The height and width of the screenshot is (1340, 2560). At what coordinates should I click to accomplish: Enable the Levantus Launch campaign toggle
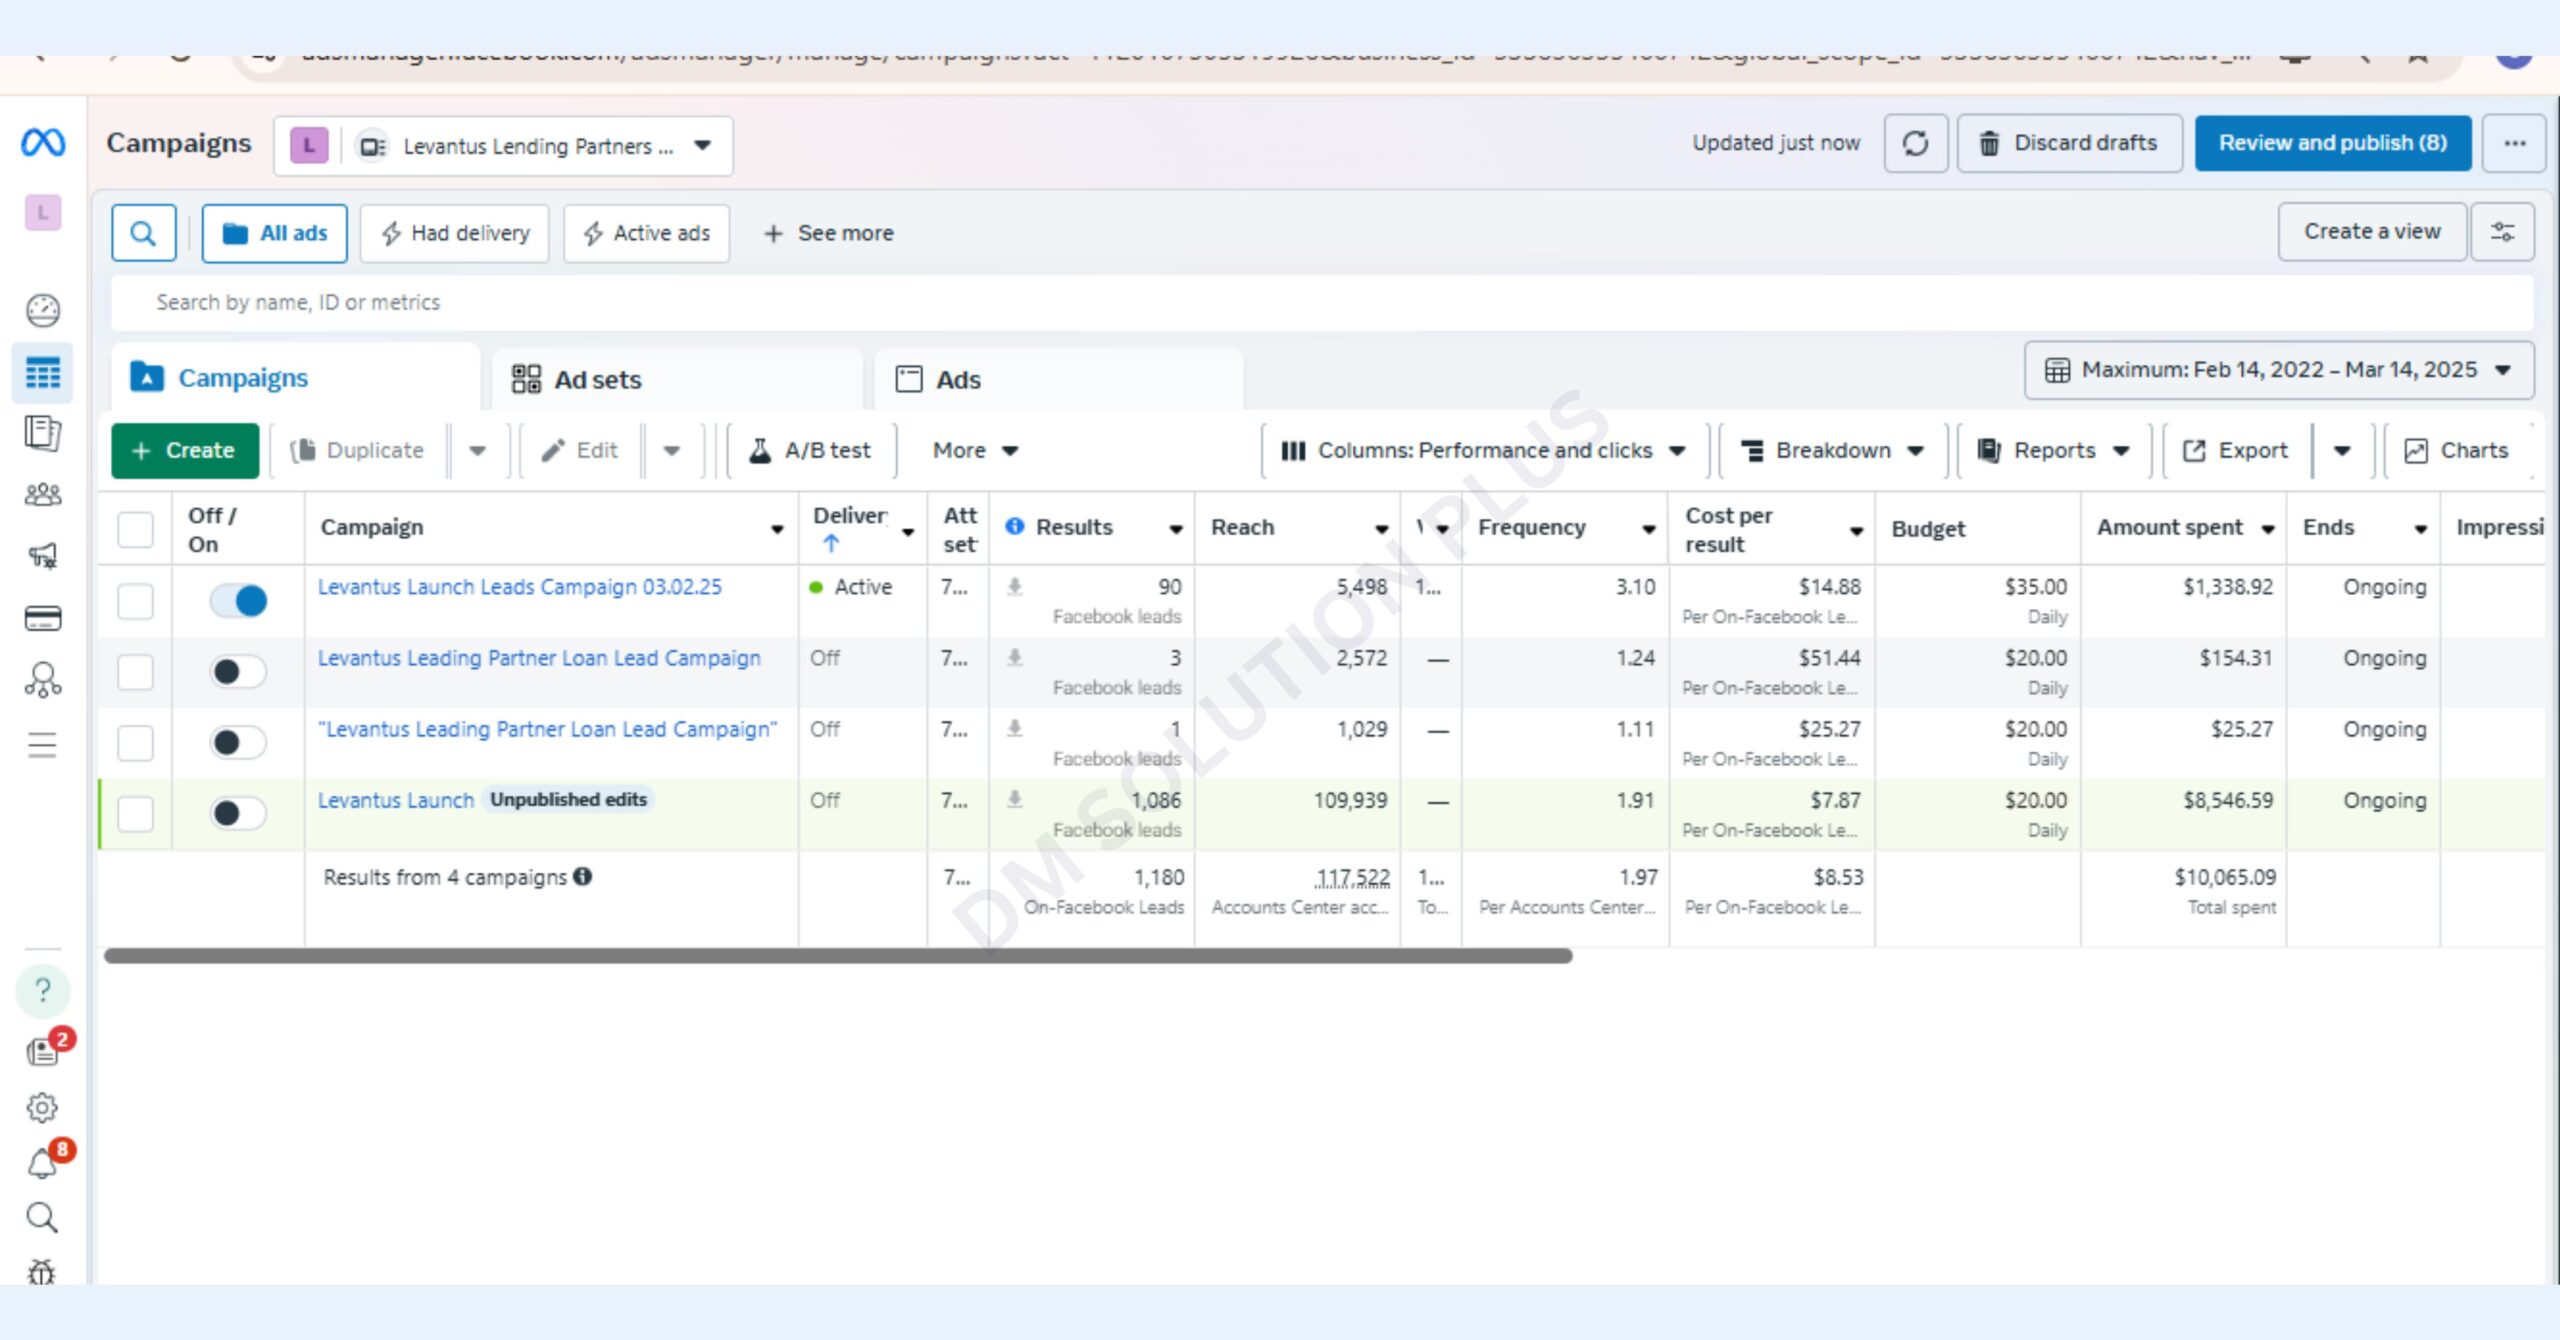pyautogui.click(x=239, y=813)
